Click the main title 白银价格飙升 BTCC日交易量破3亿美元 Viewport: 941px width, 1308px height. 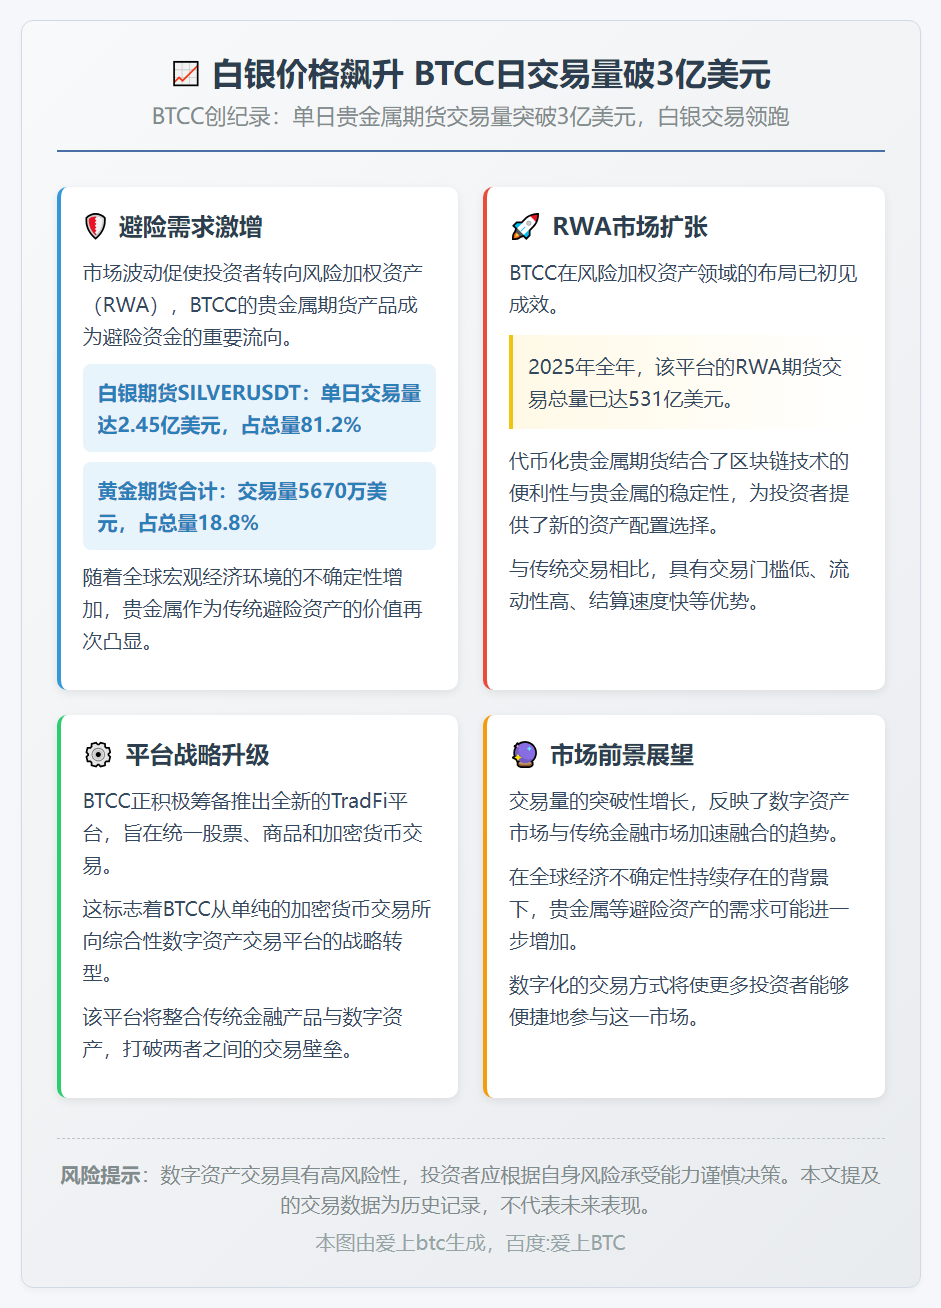coord(491,74)
